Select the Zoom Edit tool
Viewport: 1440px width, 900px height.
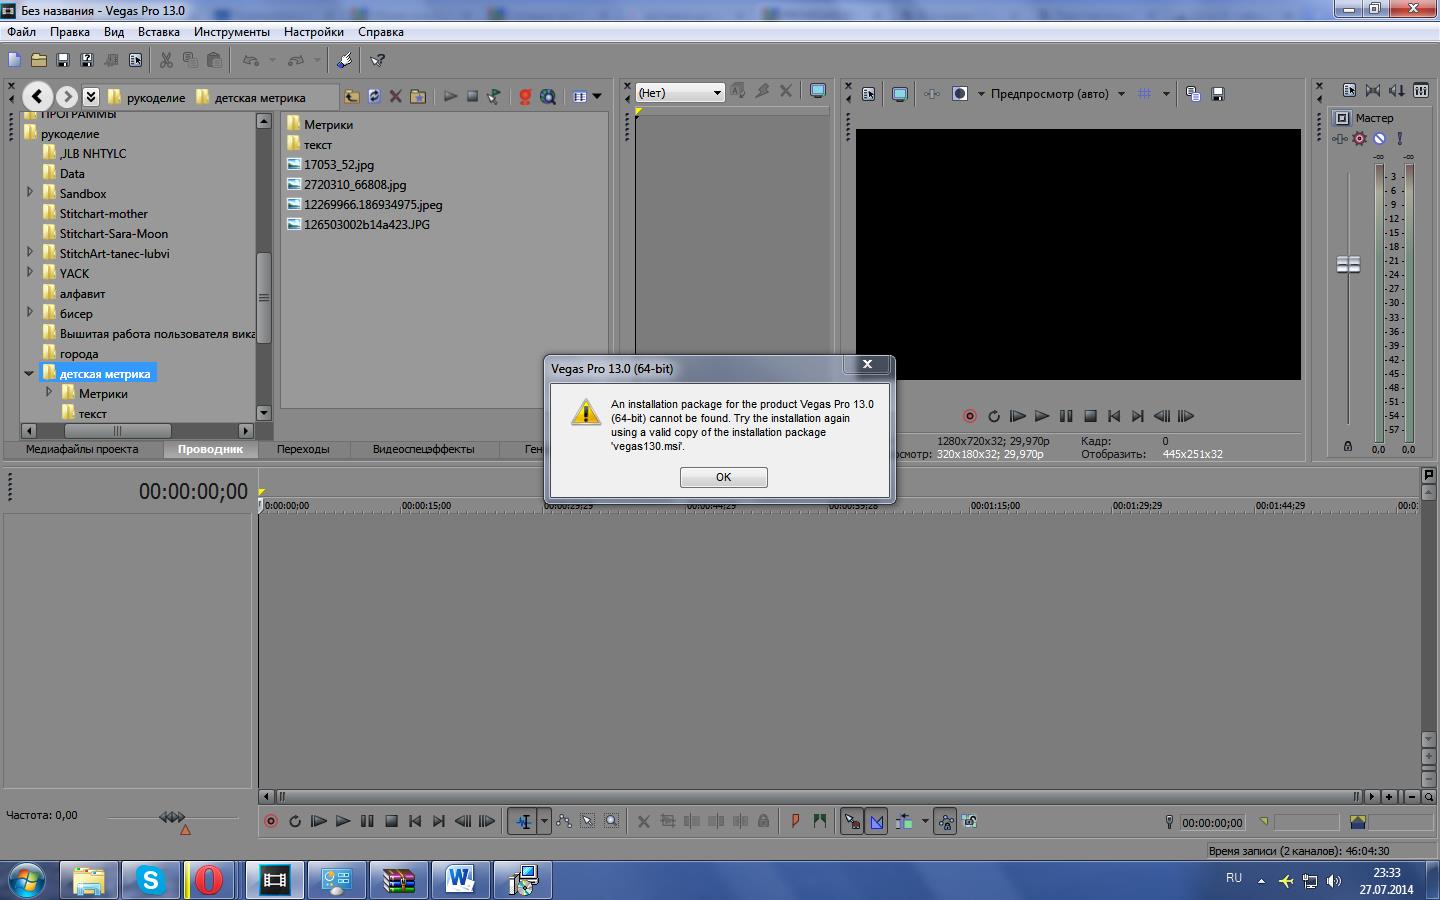[x=612, y=822]
